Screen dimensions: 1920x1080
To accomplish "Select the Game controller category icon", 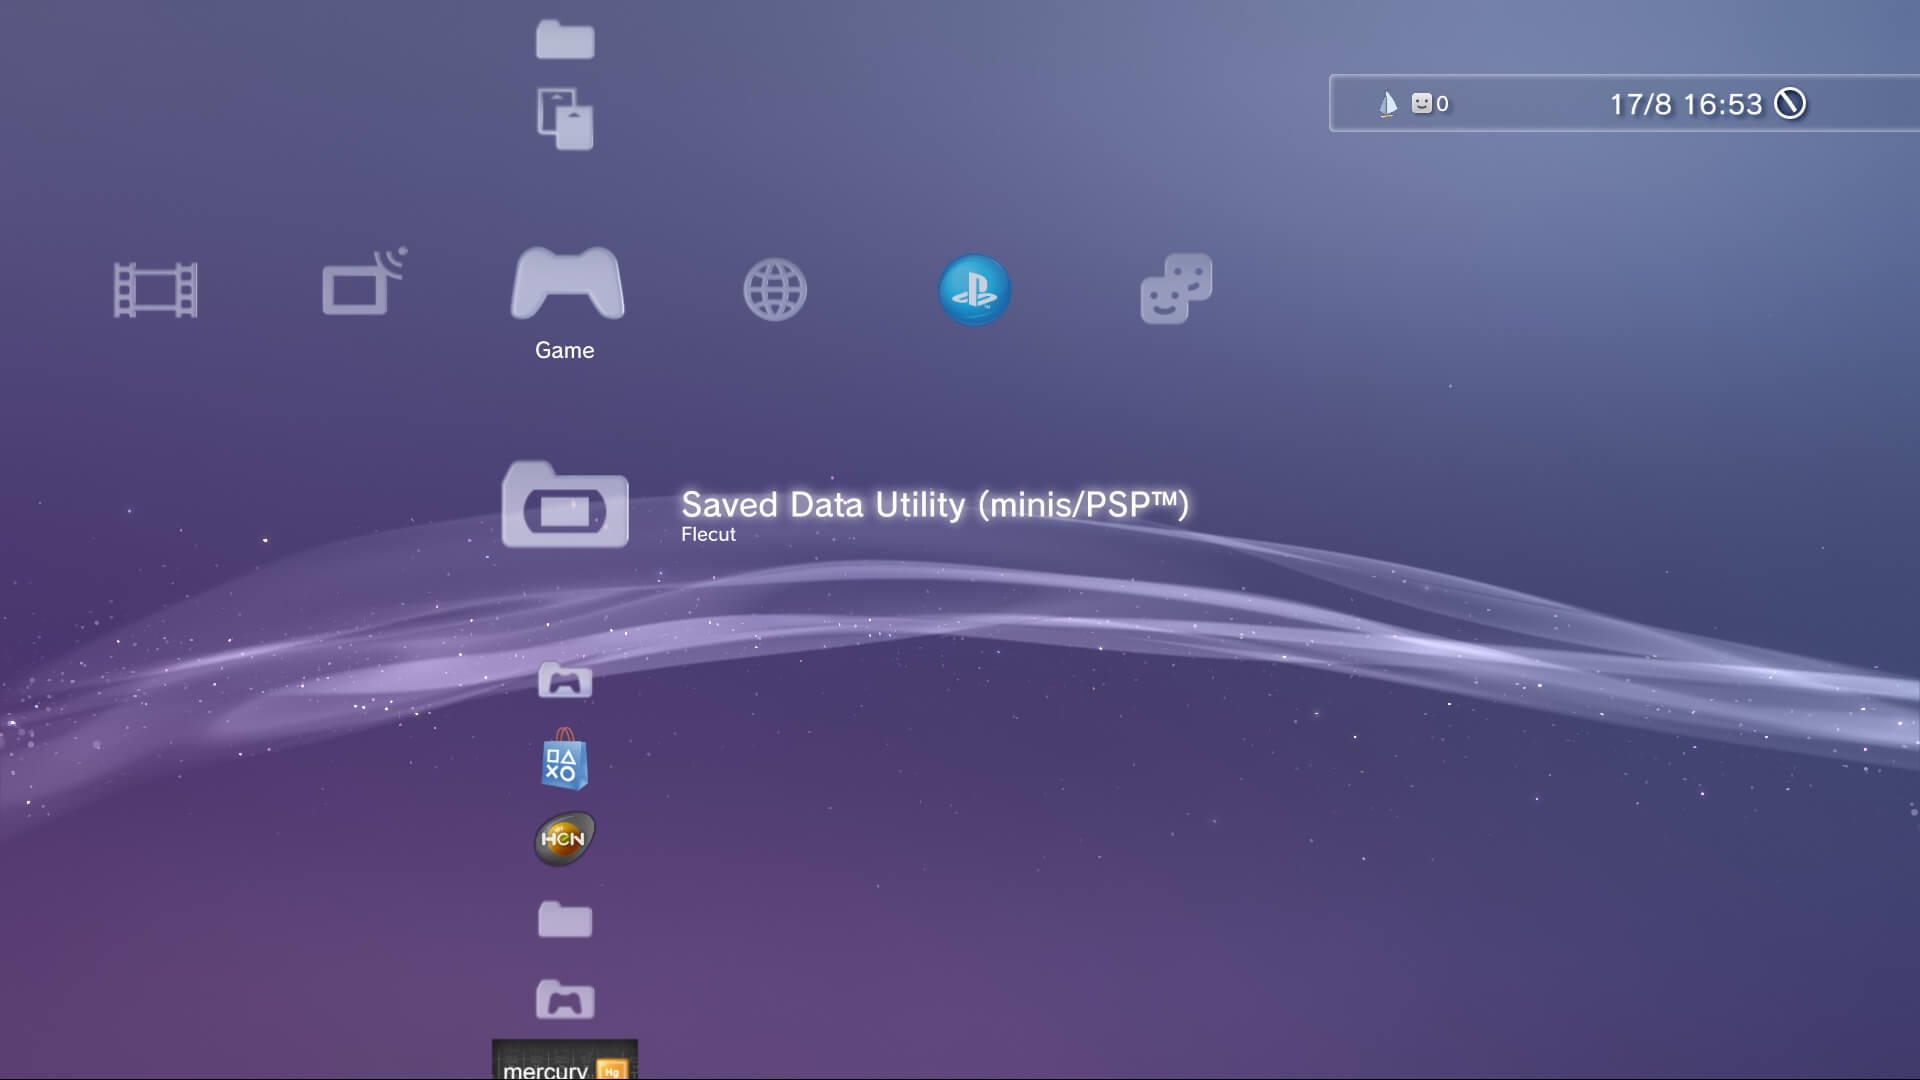I will pyautogui.click(x=567, y=284).
